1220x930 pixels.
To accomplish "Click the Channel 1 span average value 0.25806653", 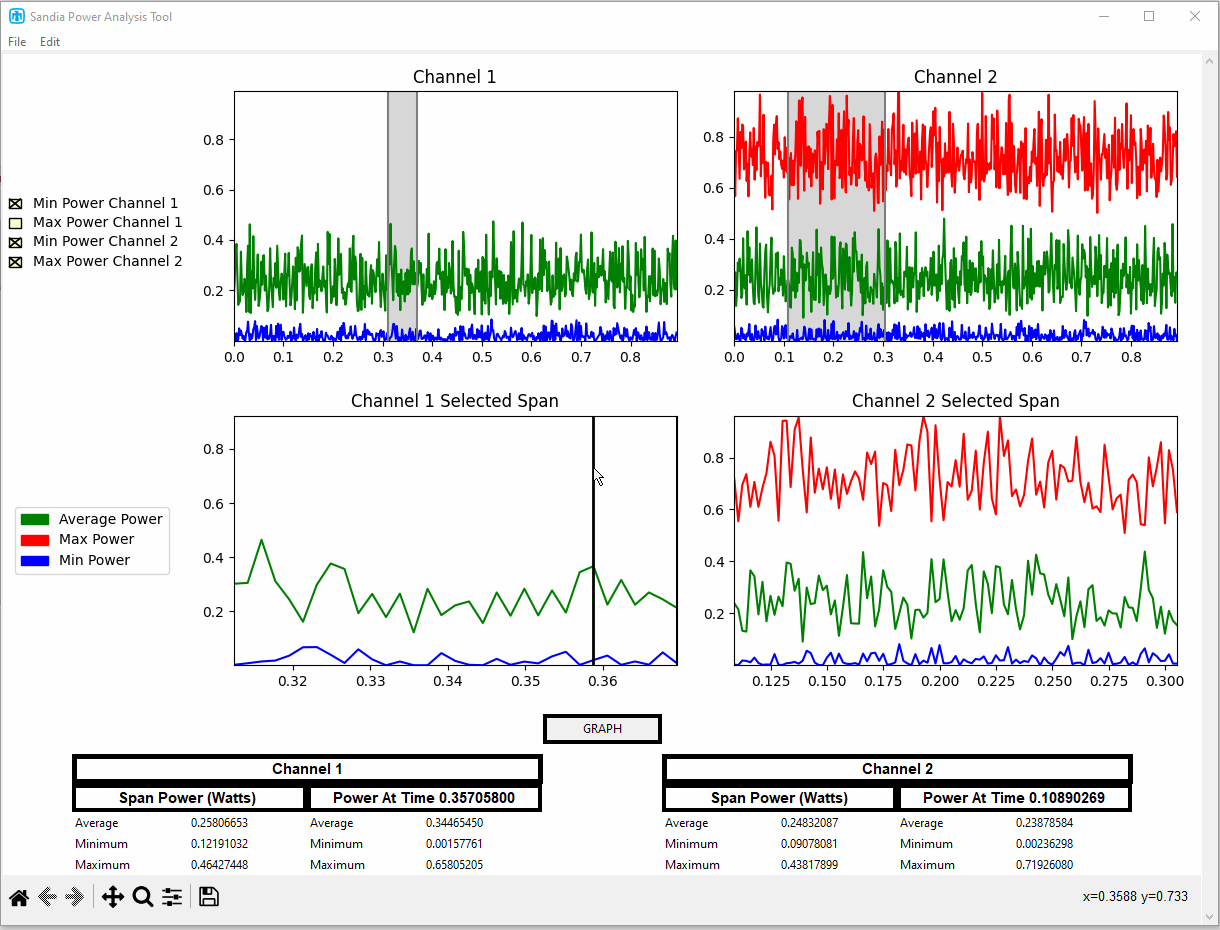I will pyautogui.click(x=219, y=823).
